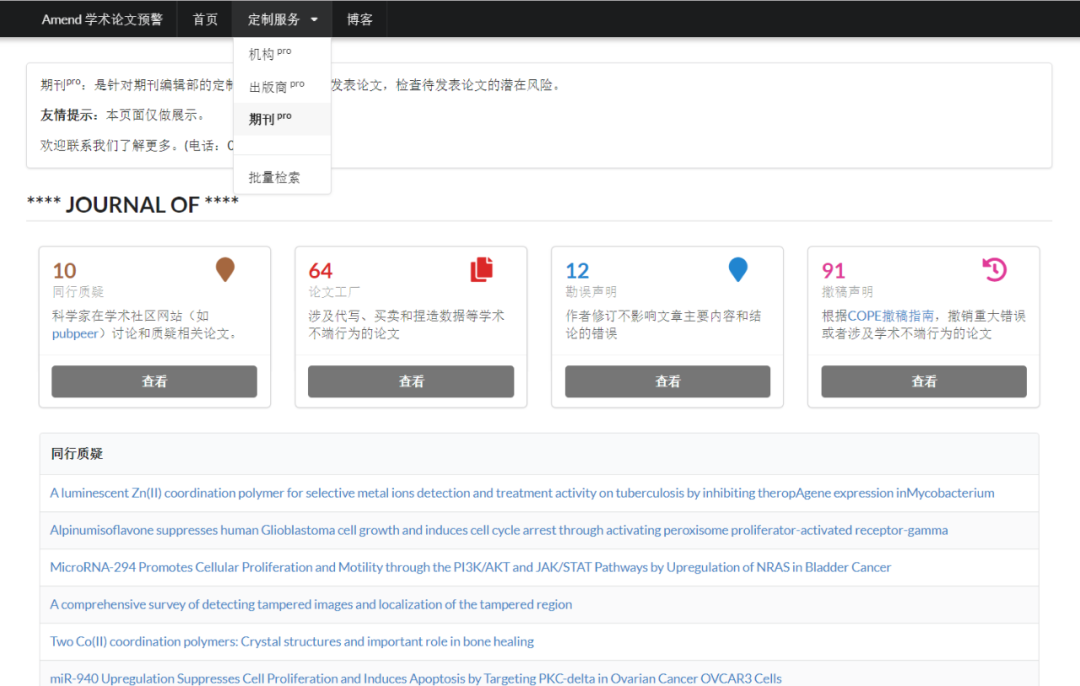Click the brown map pin icon for 同行质疑
Image resolution: width=1080 pixels, height=686 pixels.
click(x=225, y=269)
